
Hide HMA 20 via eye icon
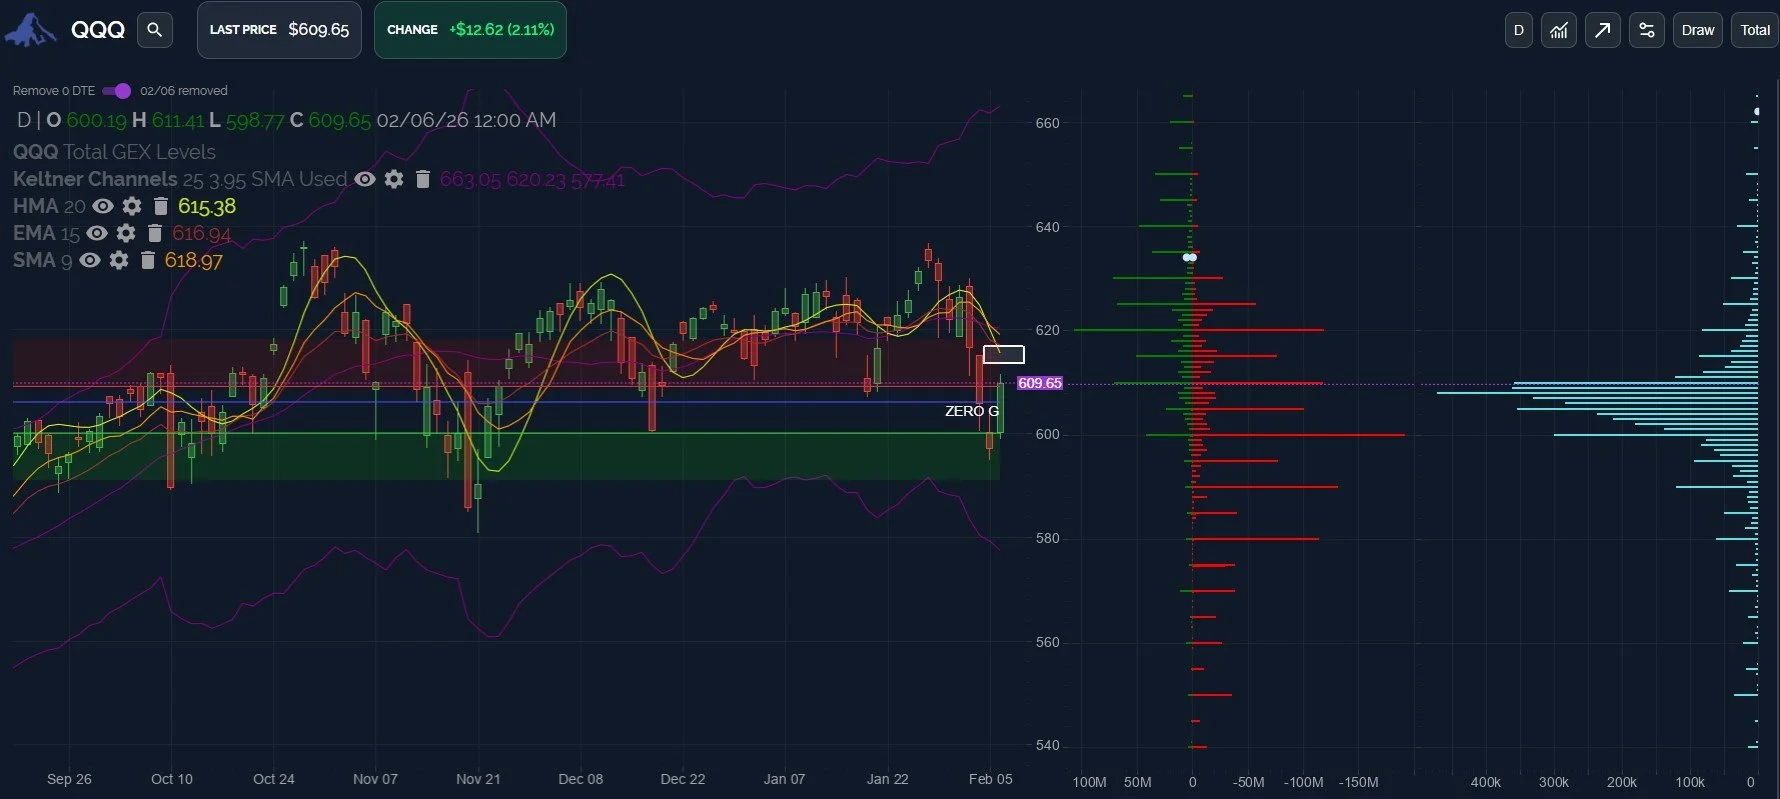tap(102, 206)
